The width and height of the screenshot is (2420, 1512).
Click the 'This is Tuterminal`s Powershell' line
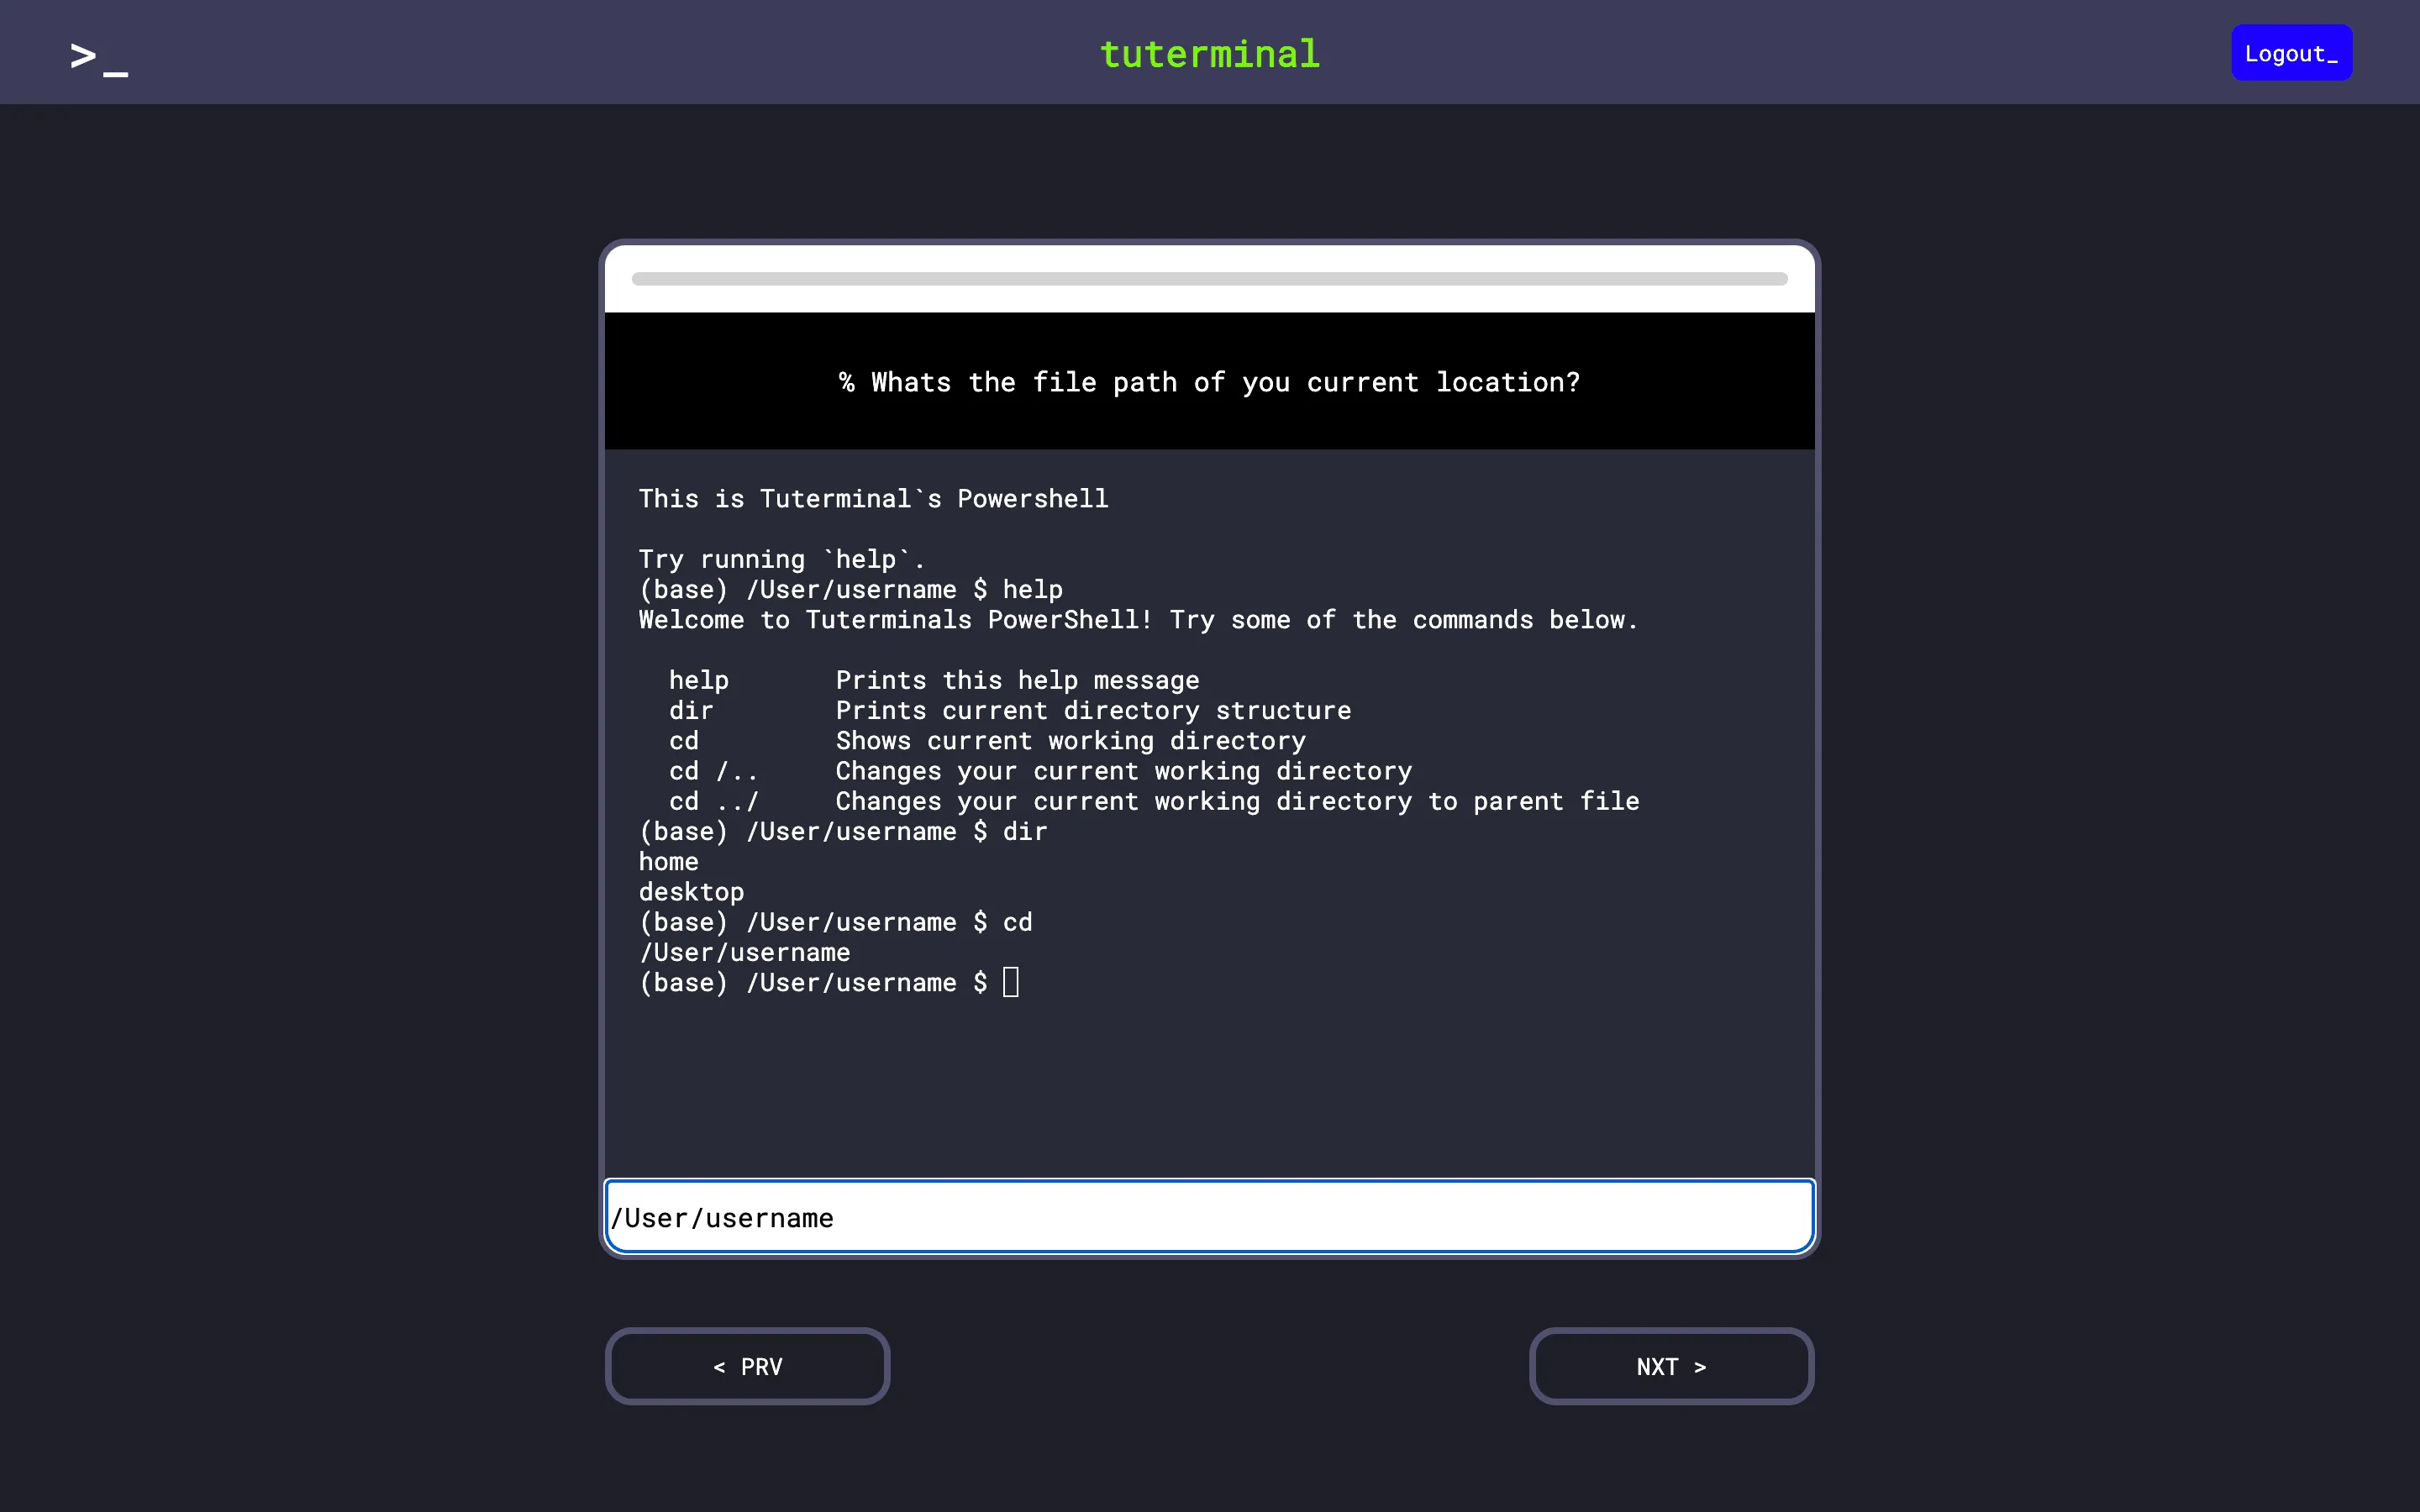(x=873, y=499)
